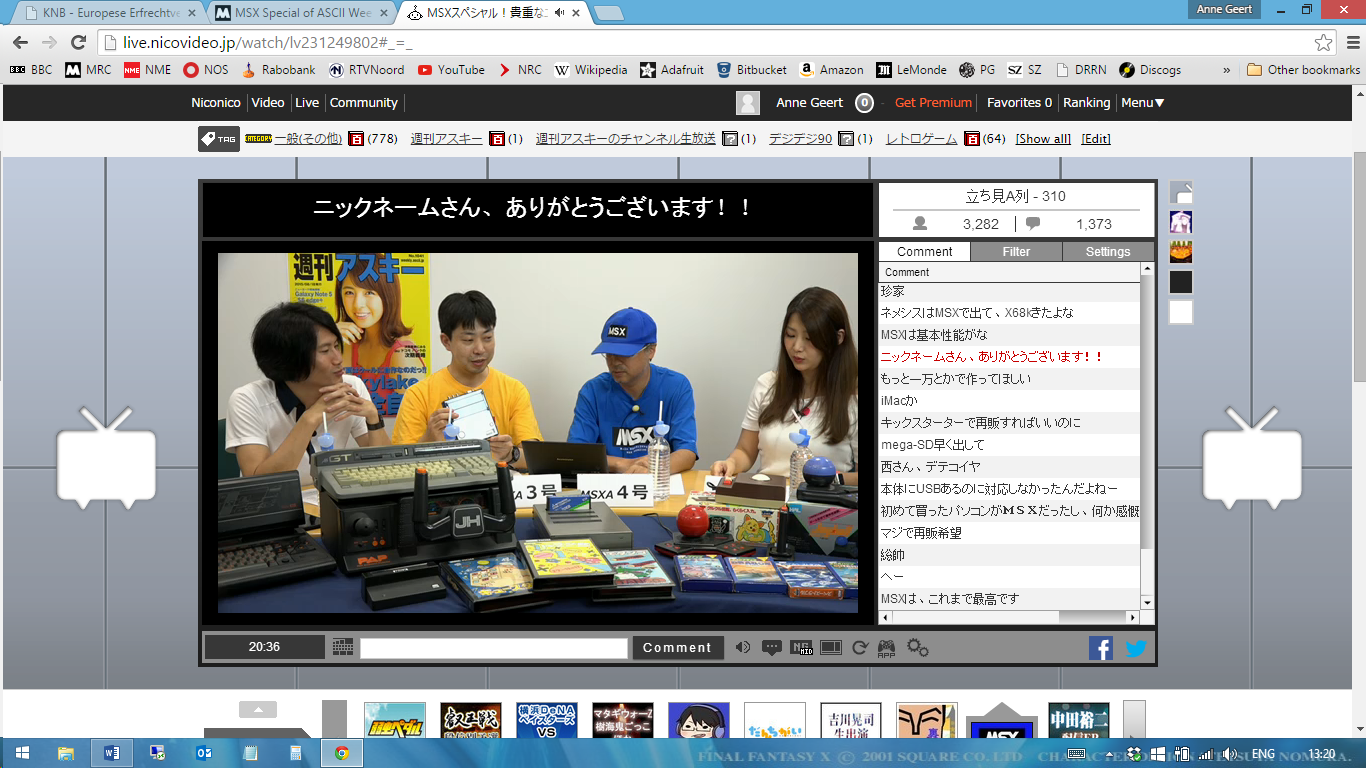The height and width of the screenshot is (768, 1366).
Task: Click the comment list vertical scrollbar
Action: (1147, 436)
